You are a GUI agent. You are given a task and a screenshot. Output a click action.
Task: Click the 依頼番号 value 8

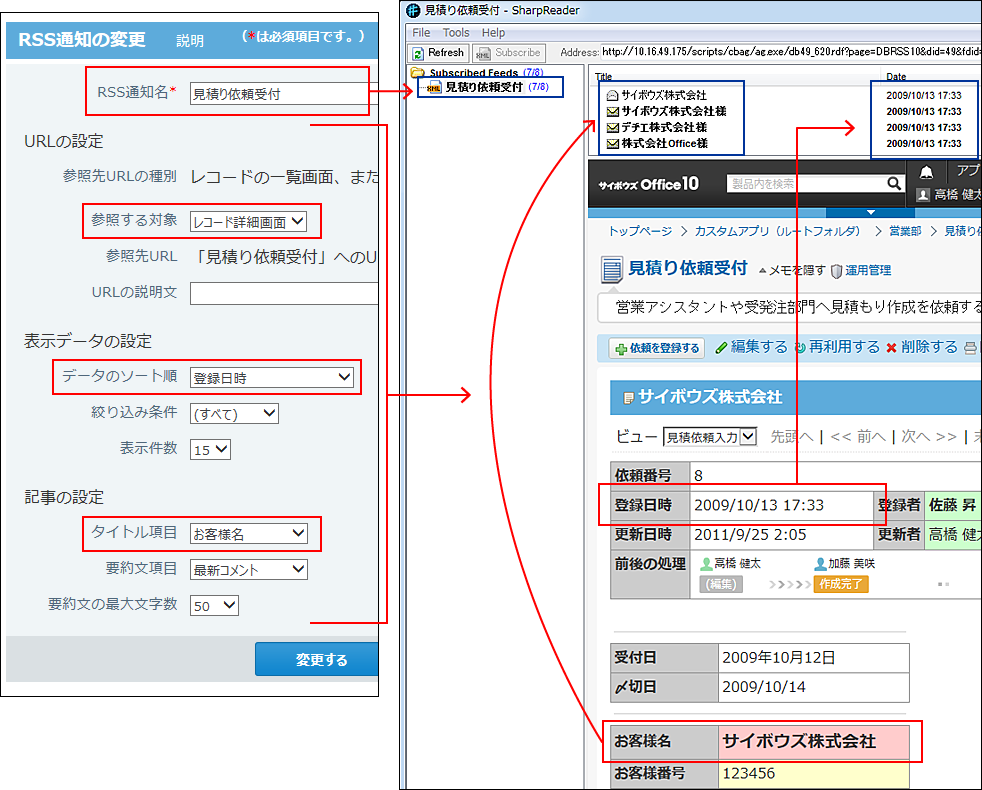coord(698,476)
